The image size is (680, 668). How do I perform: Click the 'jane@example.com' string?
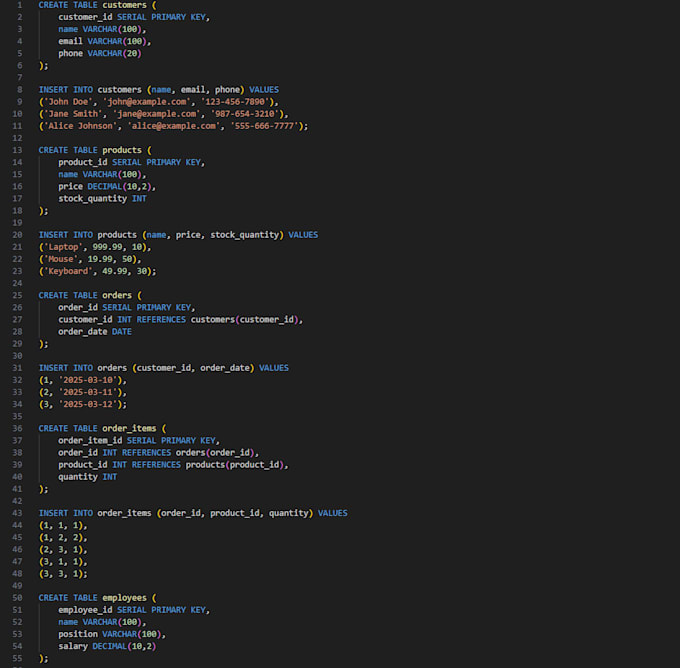point(157,114)
